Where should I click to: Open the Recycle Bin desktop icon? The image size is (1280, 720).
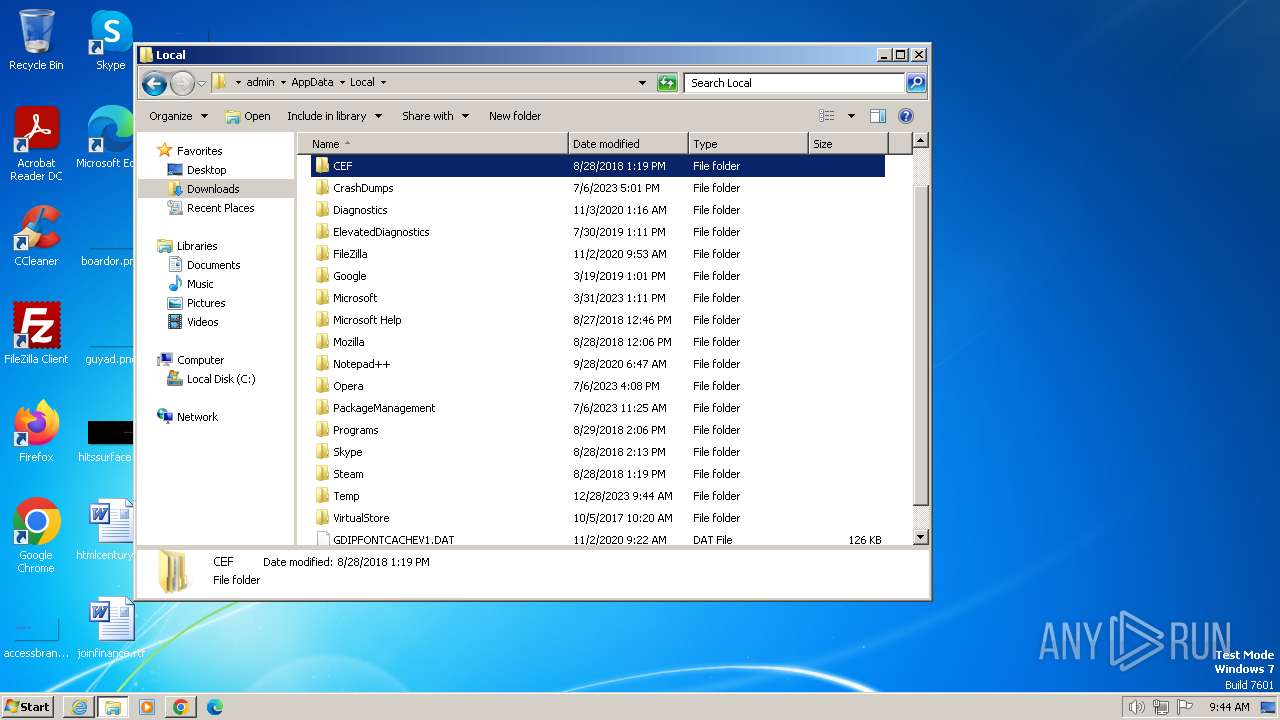tap(36, 40)
